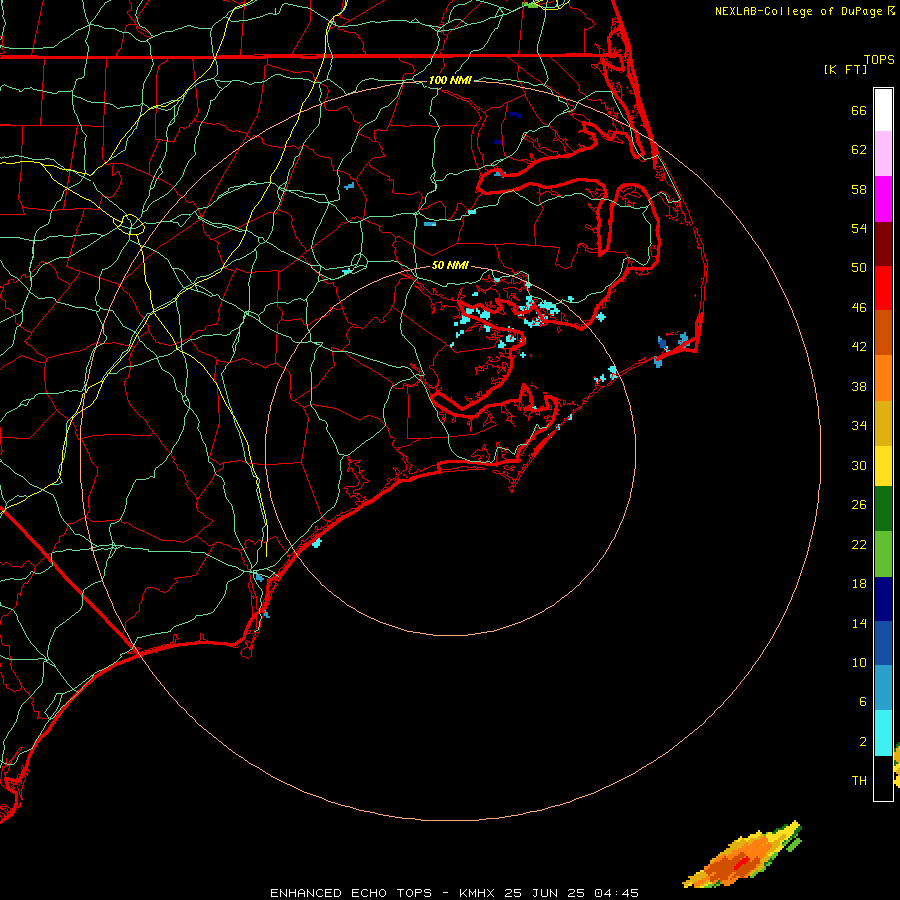Pick the gold legend swatch beside 34

pyautogui.click(x=883, y=424)
